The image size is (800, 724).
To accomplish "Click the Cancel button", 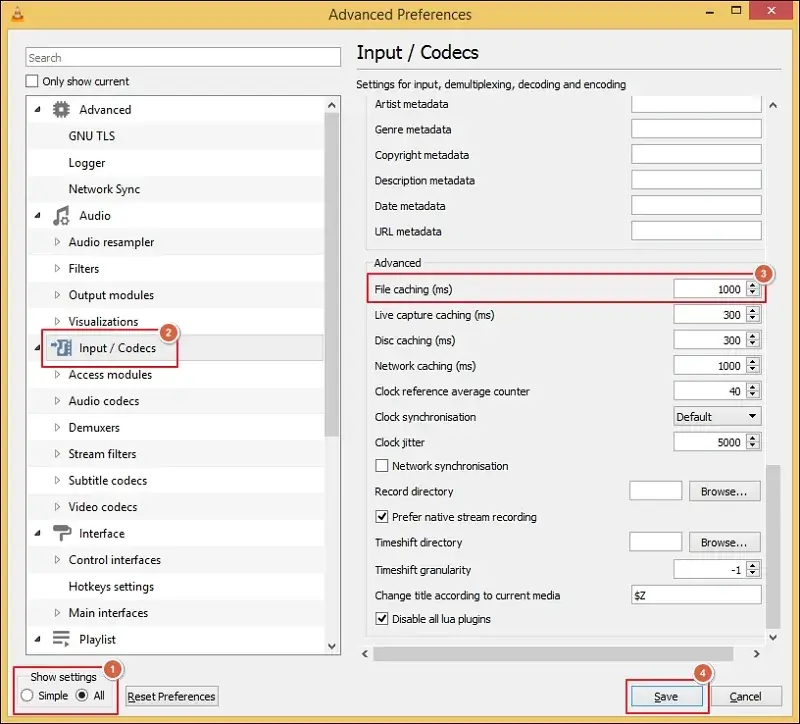I will click(x=745, y=696).
